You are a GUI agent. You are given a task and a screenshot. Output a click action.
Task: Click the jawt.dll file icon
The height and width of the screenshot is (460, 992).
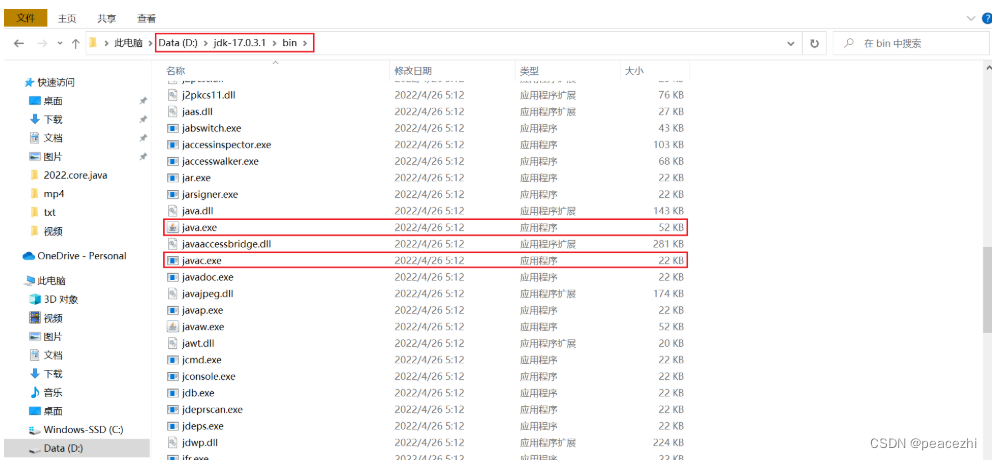tap(173, 343)
